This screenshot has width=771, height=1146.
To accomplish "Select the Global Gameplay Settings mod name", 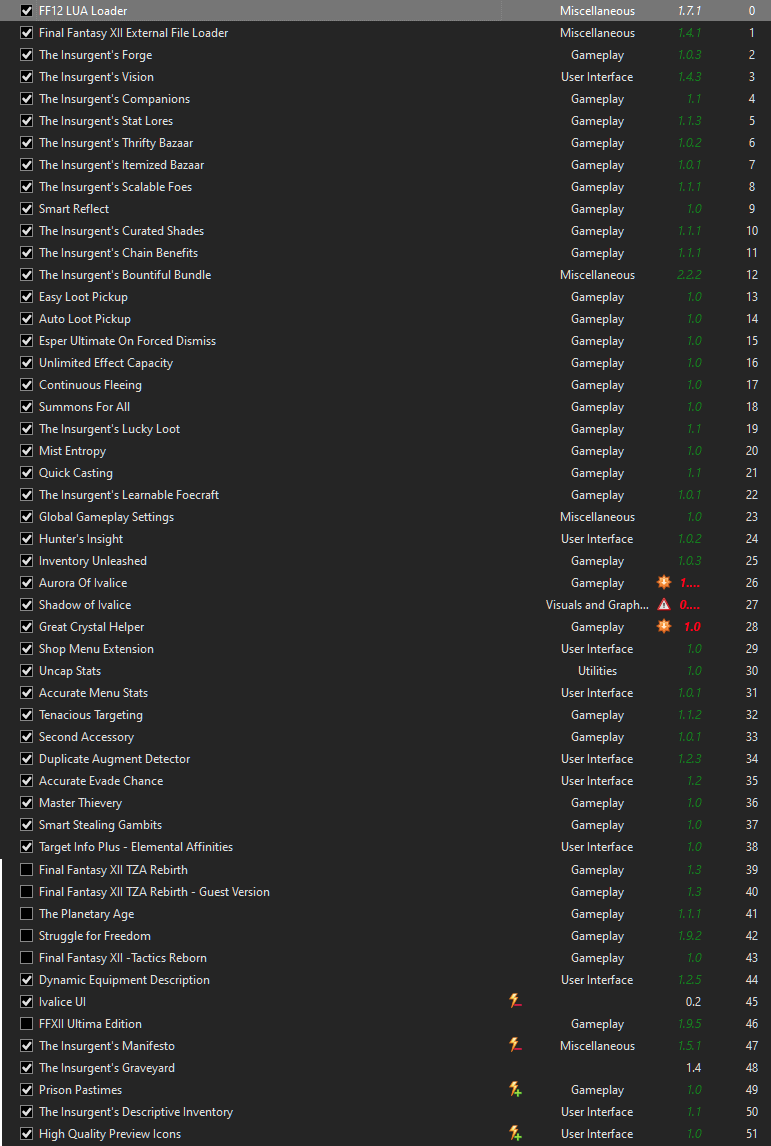I will (x=107, y=517).
